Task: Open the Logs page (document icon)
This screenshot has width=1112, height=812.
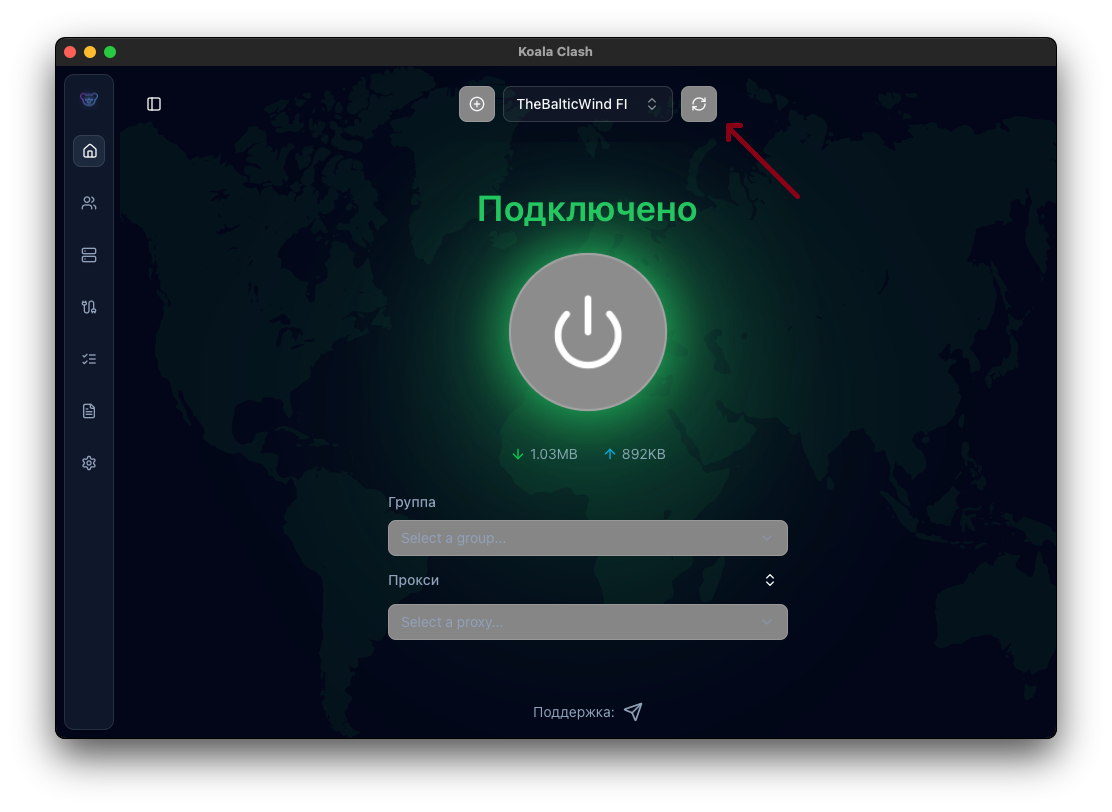Action: coord(89,411)
